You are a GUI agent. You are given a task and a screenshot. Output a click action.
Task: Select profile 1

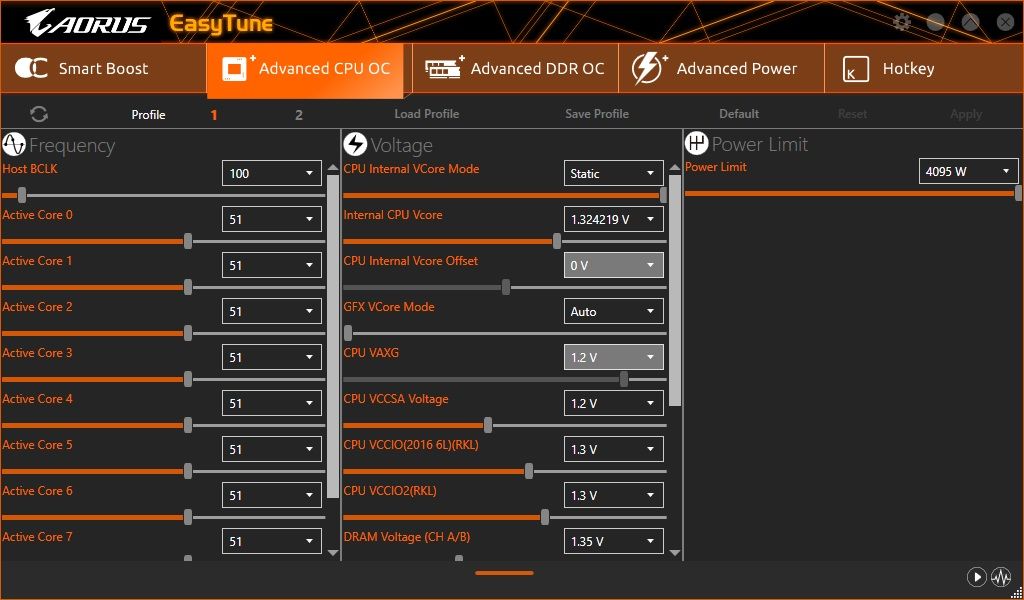coord(214,115)
